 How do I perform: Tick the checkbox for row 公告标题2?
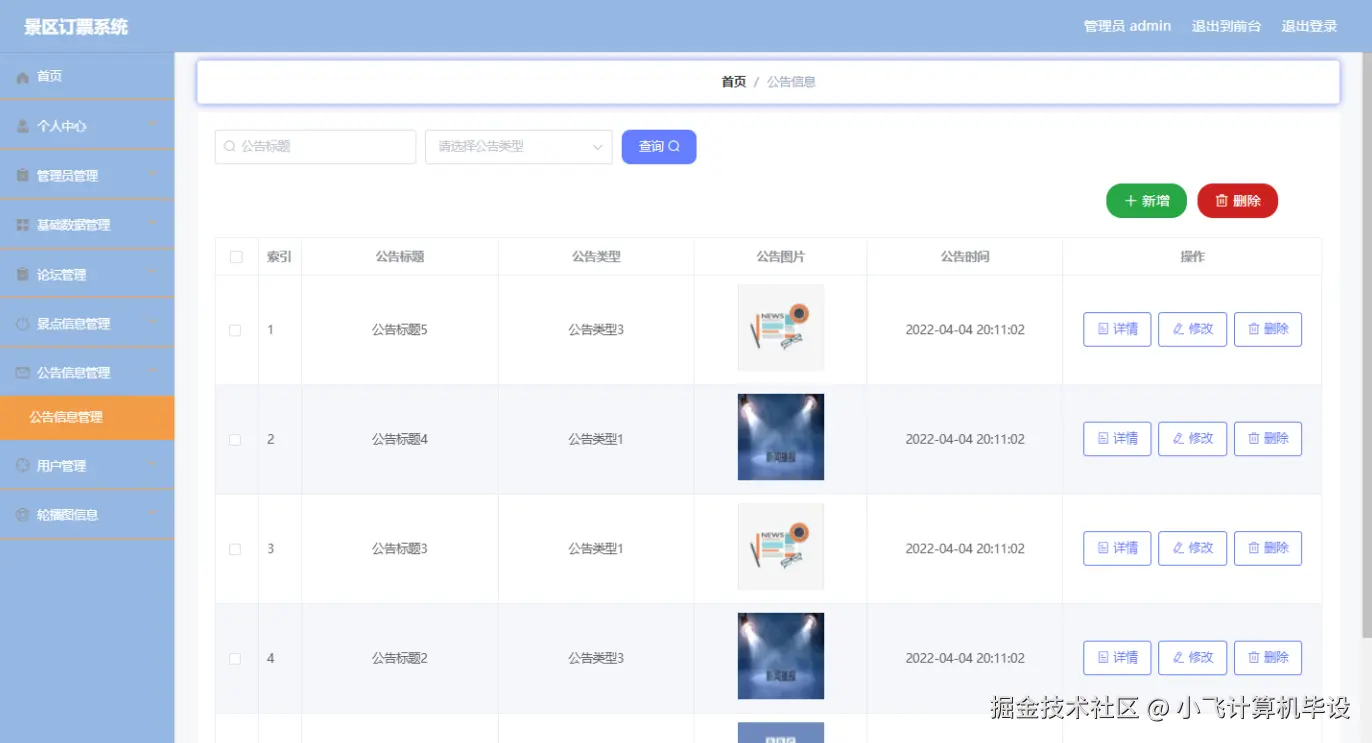pyautogui.click(x=235, y=659)
